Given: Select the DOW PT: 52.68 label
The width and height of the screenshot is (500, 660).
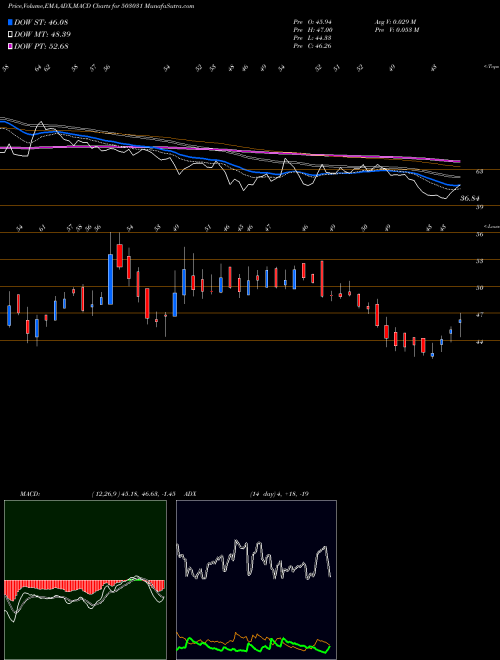Looking at the screenshot, I should [41, 46].
